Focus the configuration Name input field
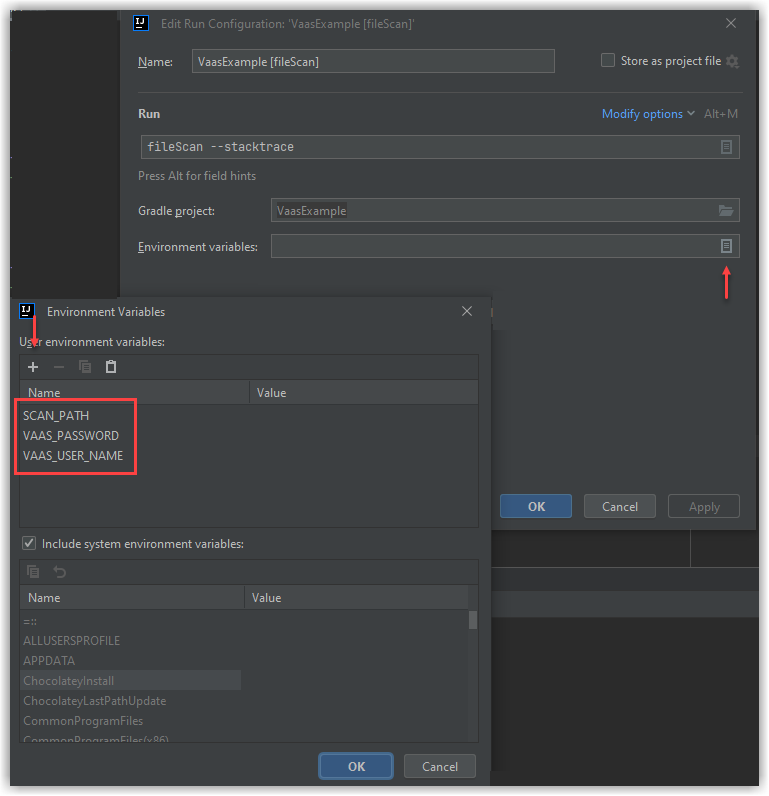769x796 pixels. point(373,61)
